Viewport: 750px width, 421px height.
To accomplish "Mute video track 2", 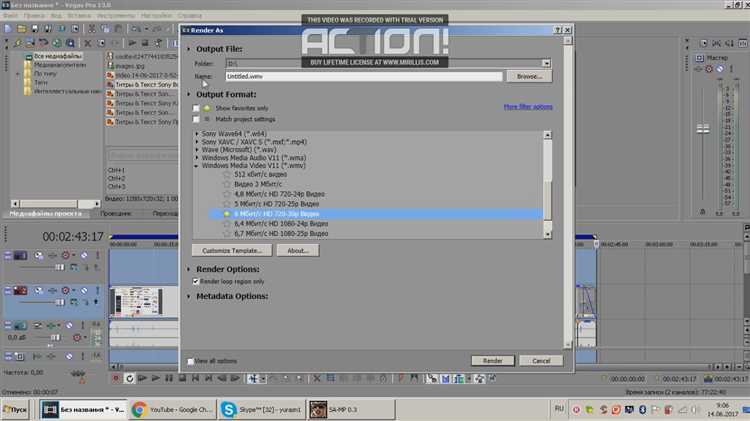I will (84, 290).
